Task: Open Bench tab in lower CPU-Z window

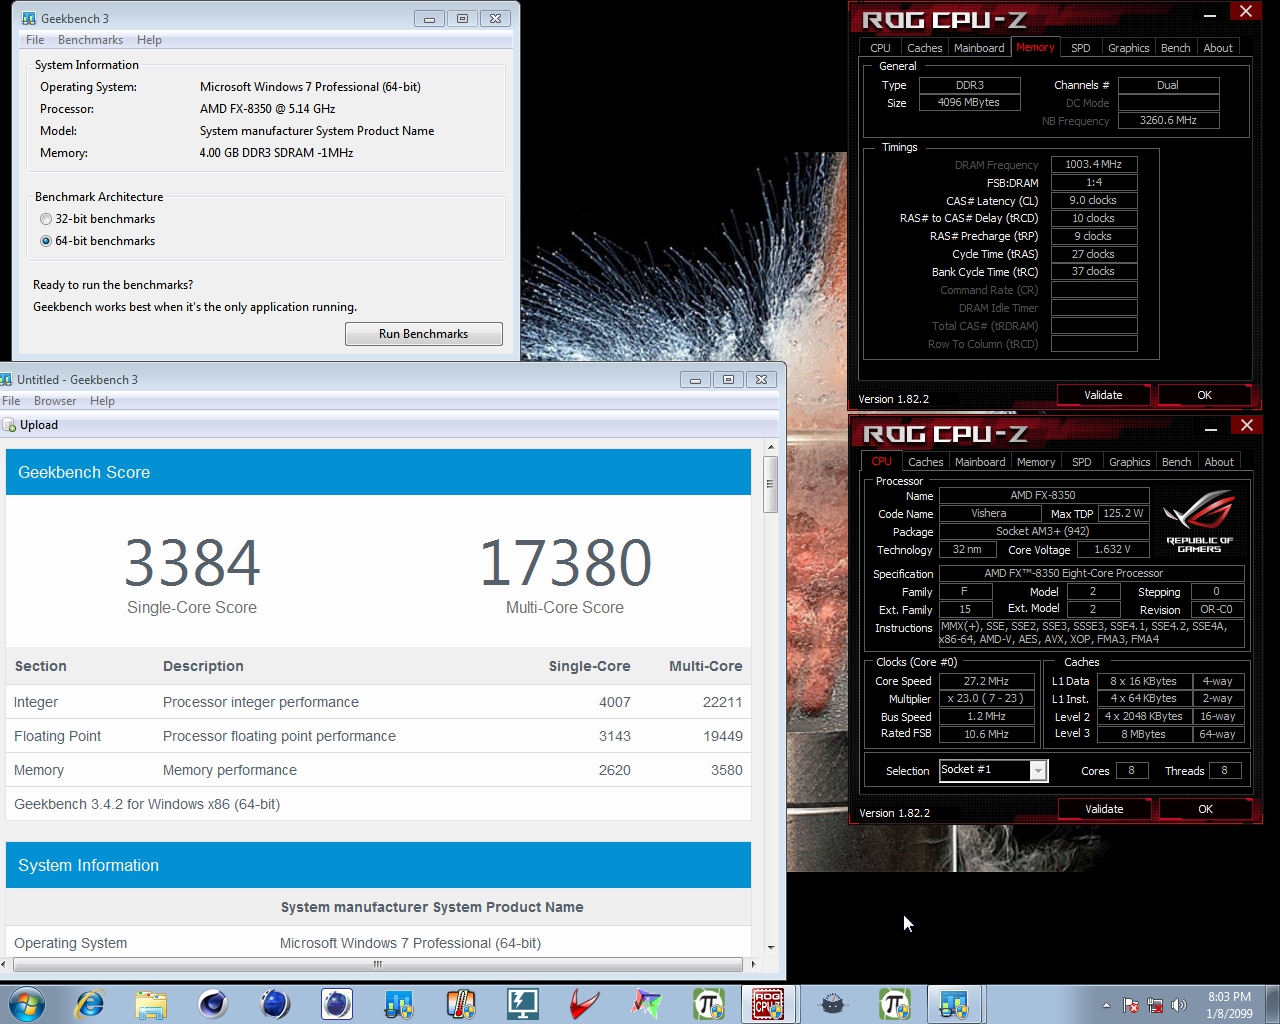Action: (x=1177, y=462)
